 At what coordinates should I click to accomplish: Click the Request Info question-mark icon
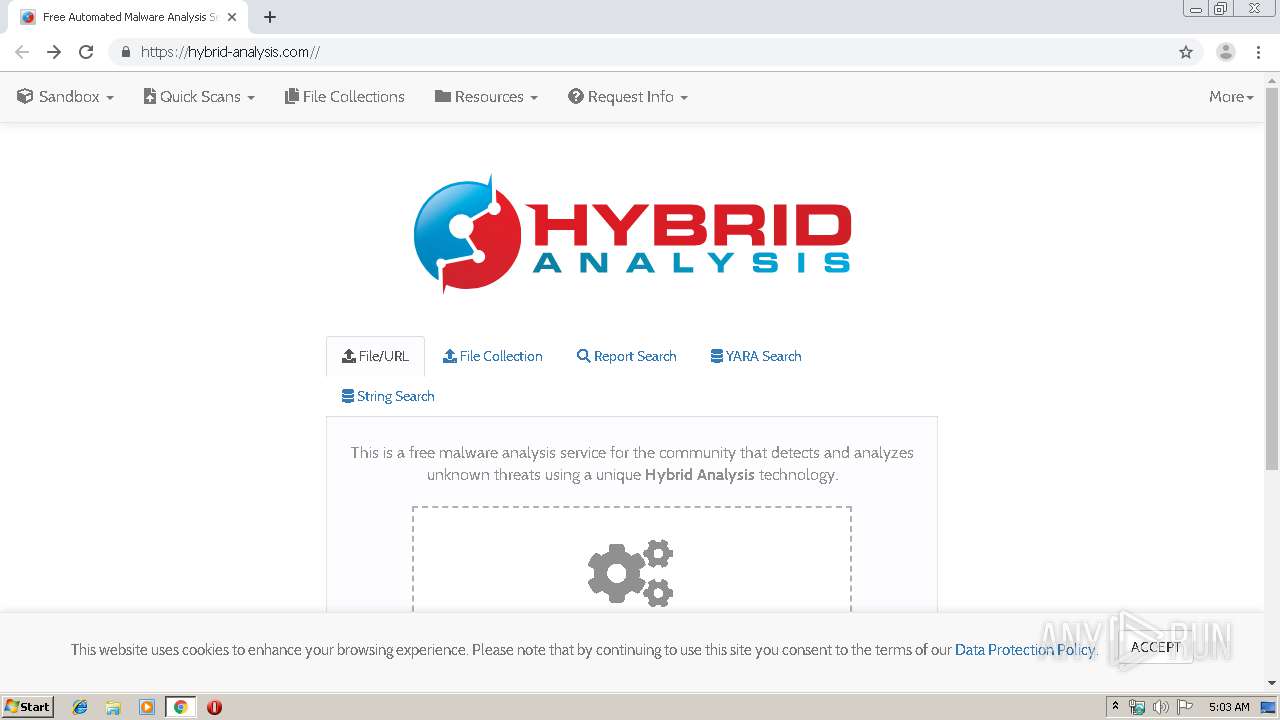coord(576,96)
